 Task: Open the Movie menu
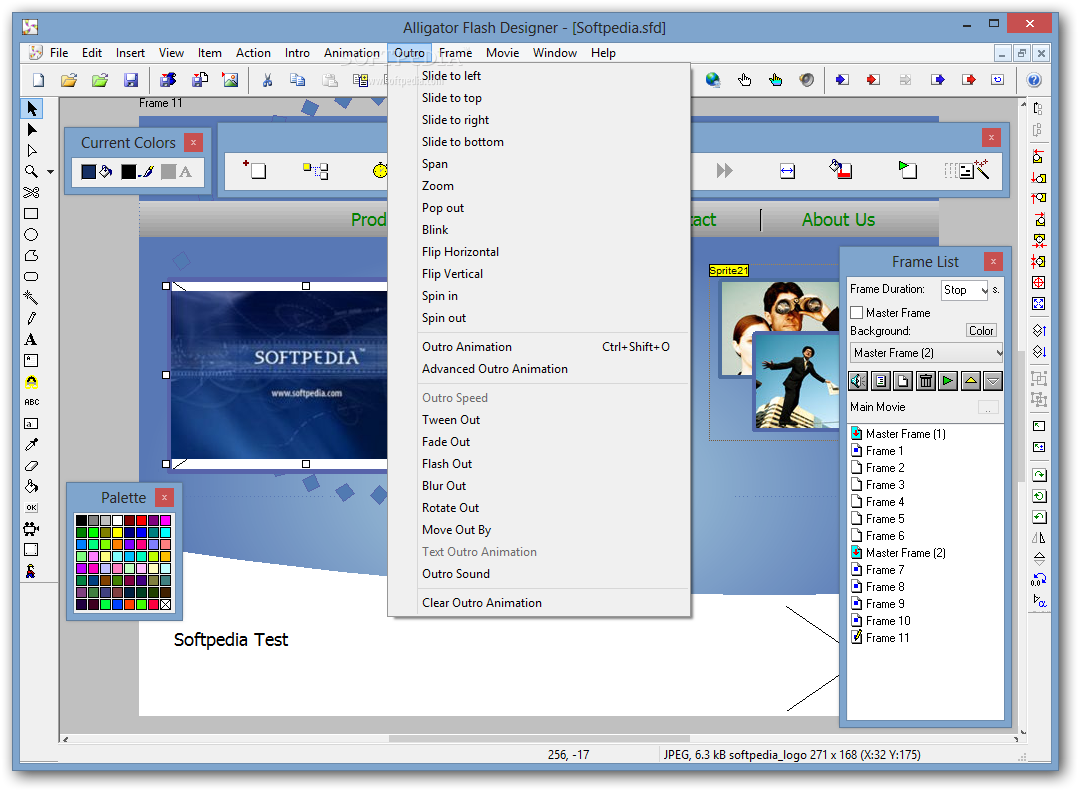click(502, 53)
